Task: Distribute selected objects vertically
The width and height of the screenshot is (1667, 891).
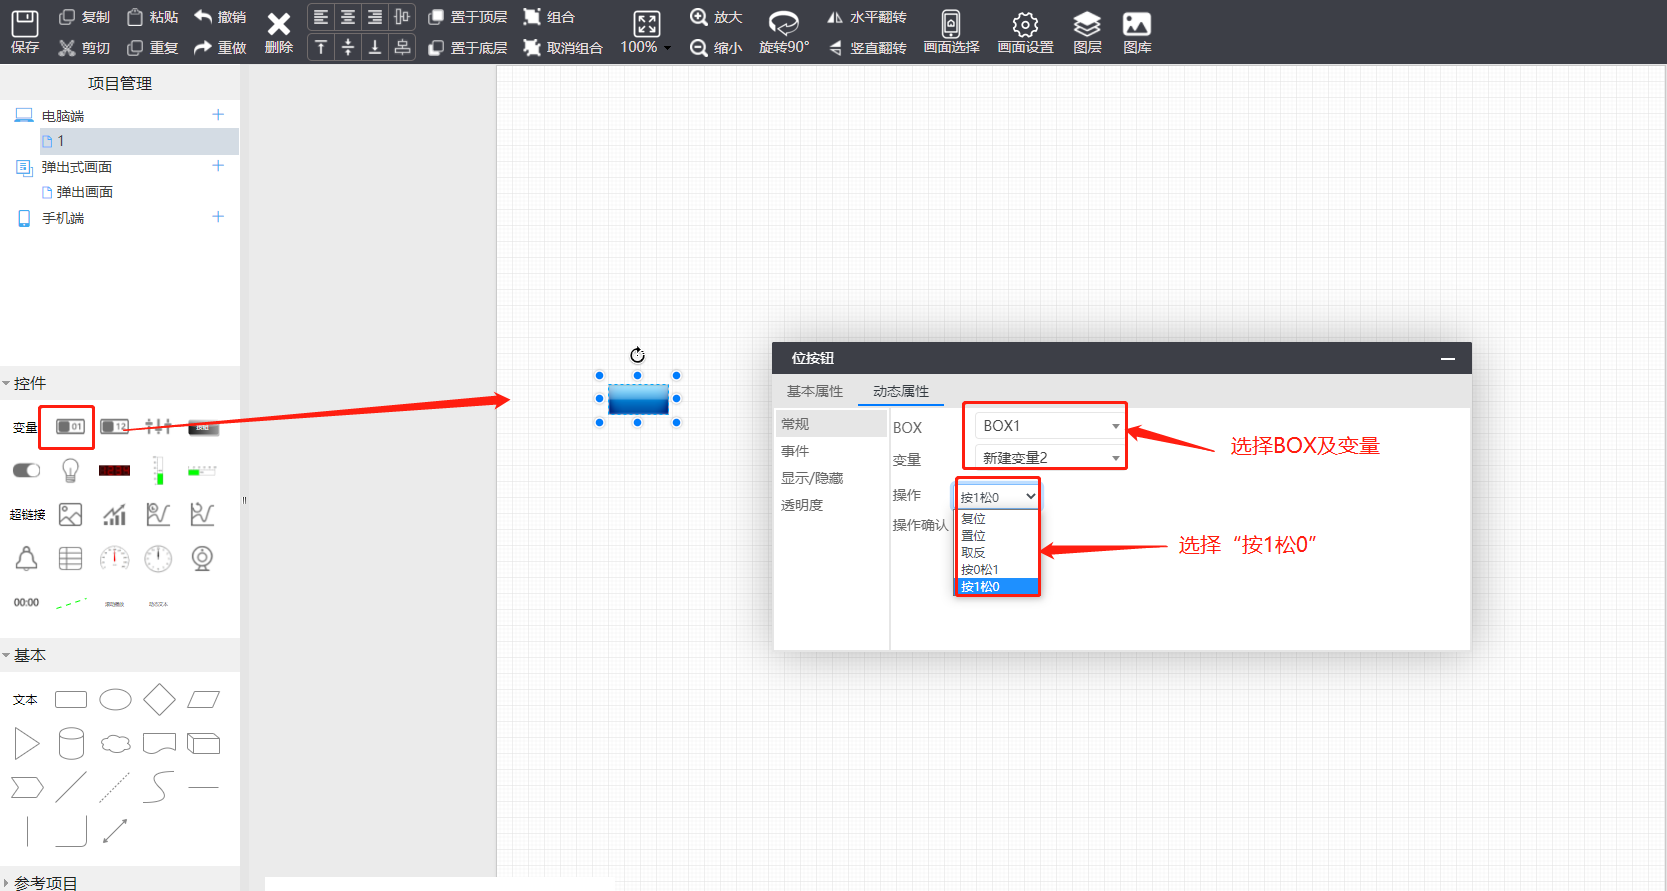Action: click(x=402, y=47)
